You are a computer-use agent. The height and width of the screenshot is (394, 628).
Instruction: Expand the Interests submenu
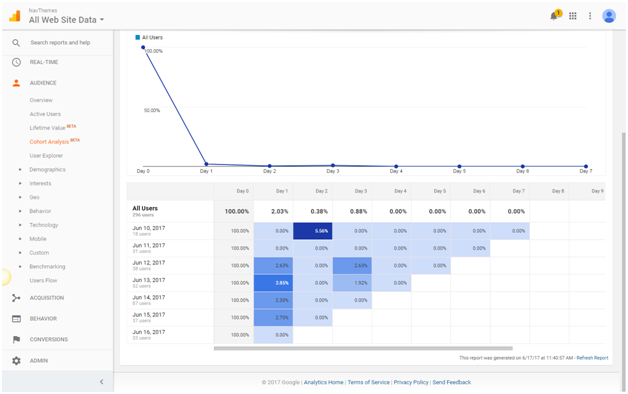click(x=20, y=183)
